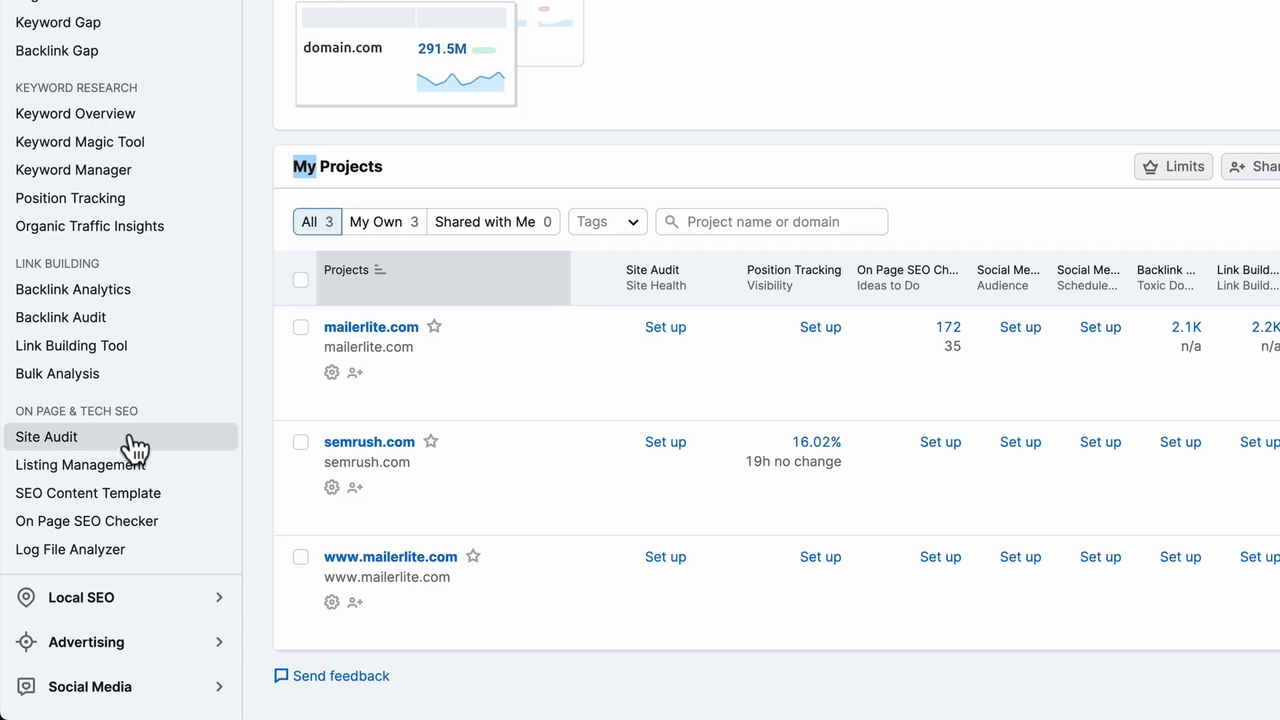
Task: Click the project name or domain search field
Action: point(771,222)
